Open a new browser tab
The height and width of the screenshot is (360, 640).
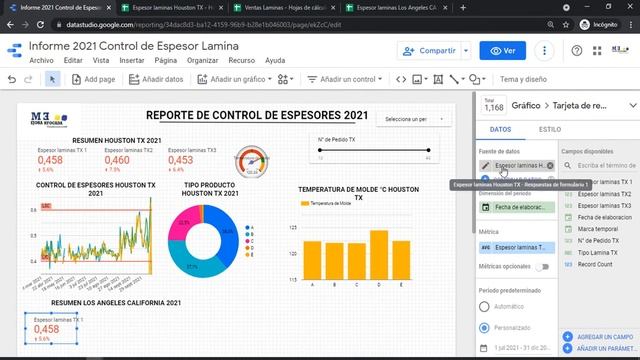click(x=463, y=8)
